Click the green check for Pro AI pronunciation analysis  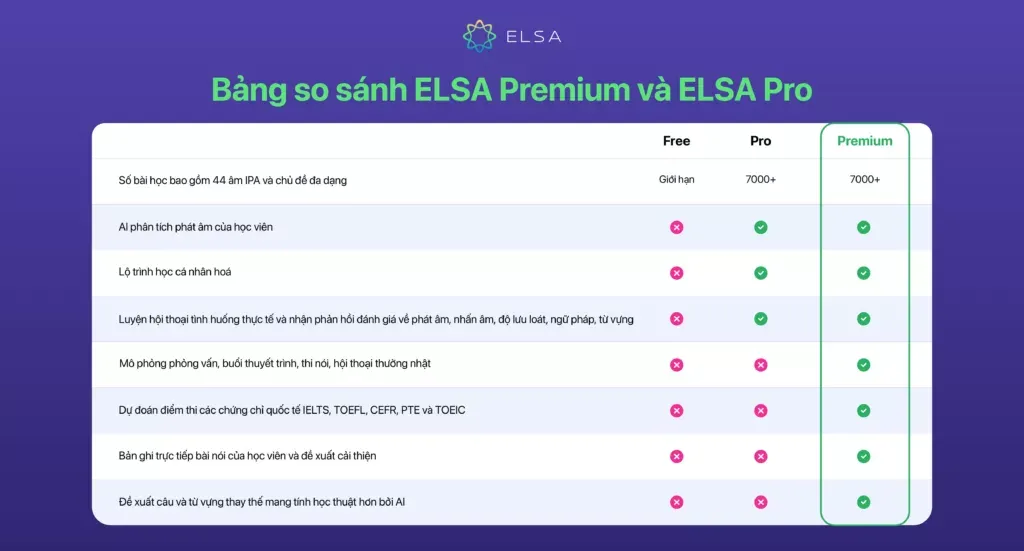tap(761, 227)
